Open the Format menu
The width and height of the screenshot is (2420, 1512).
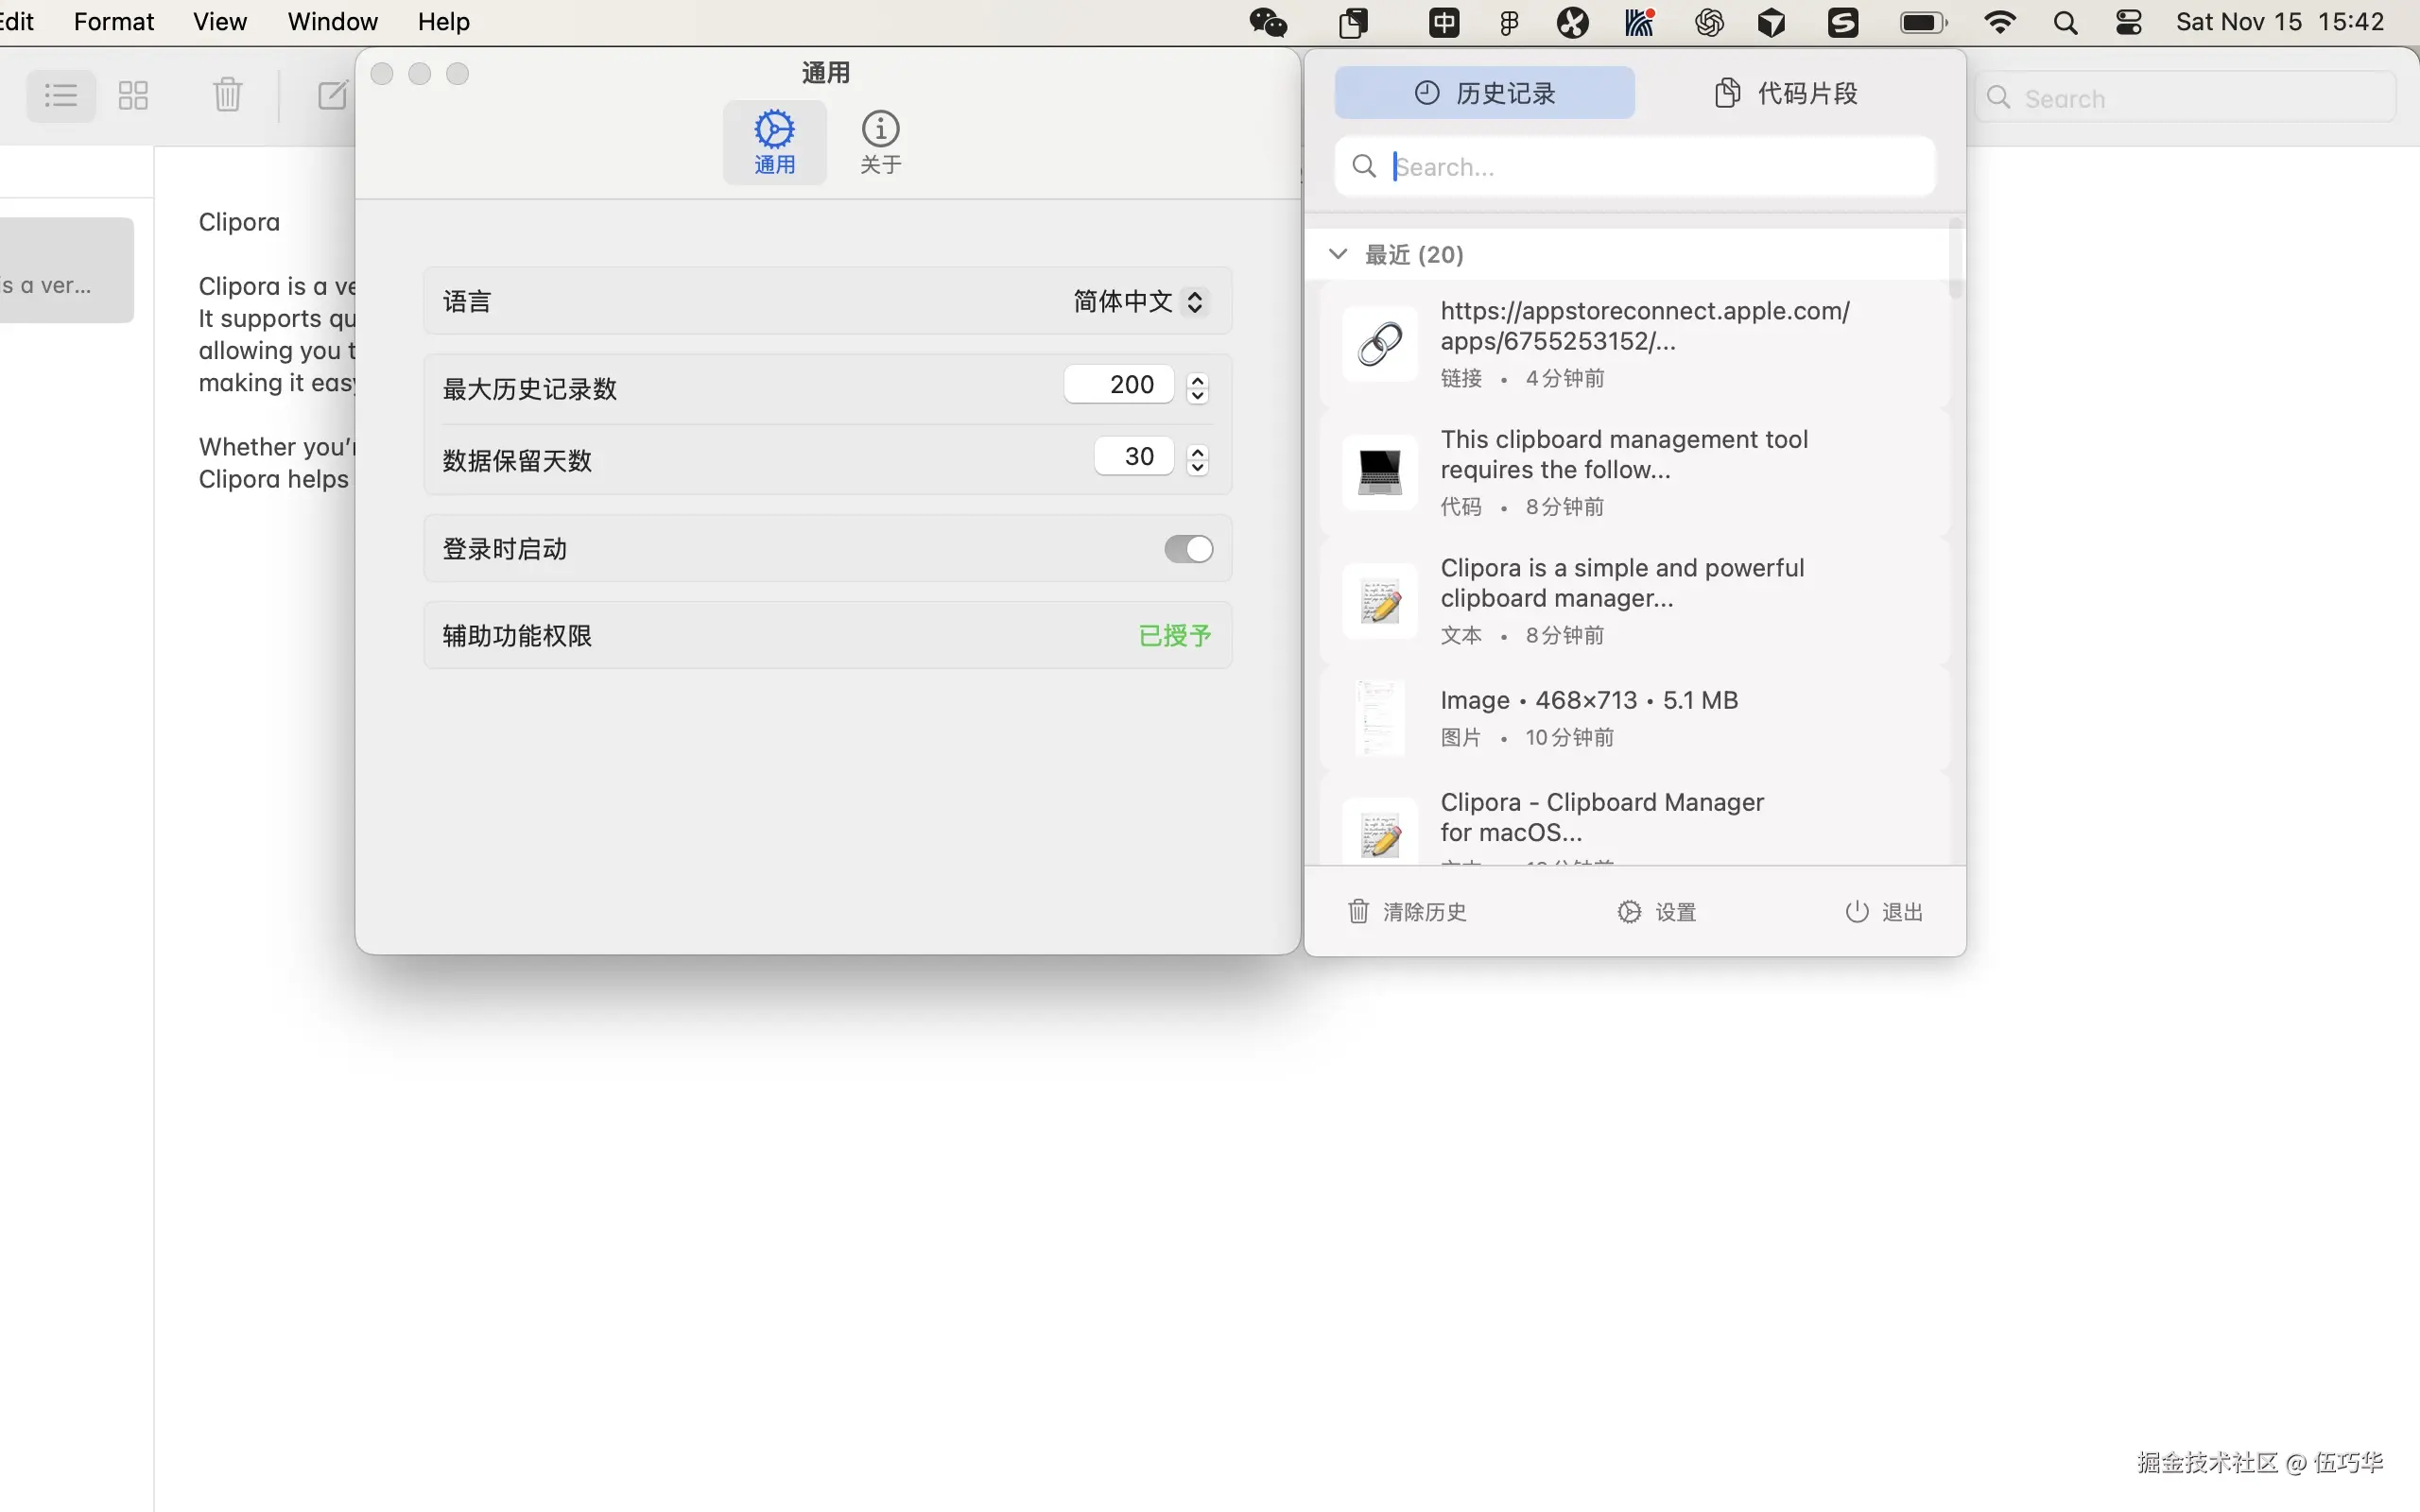click(x=113, y=21)
